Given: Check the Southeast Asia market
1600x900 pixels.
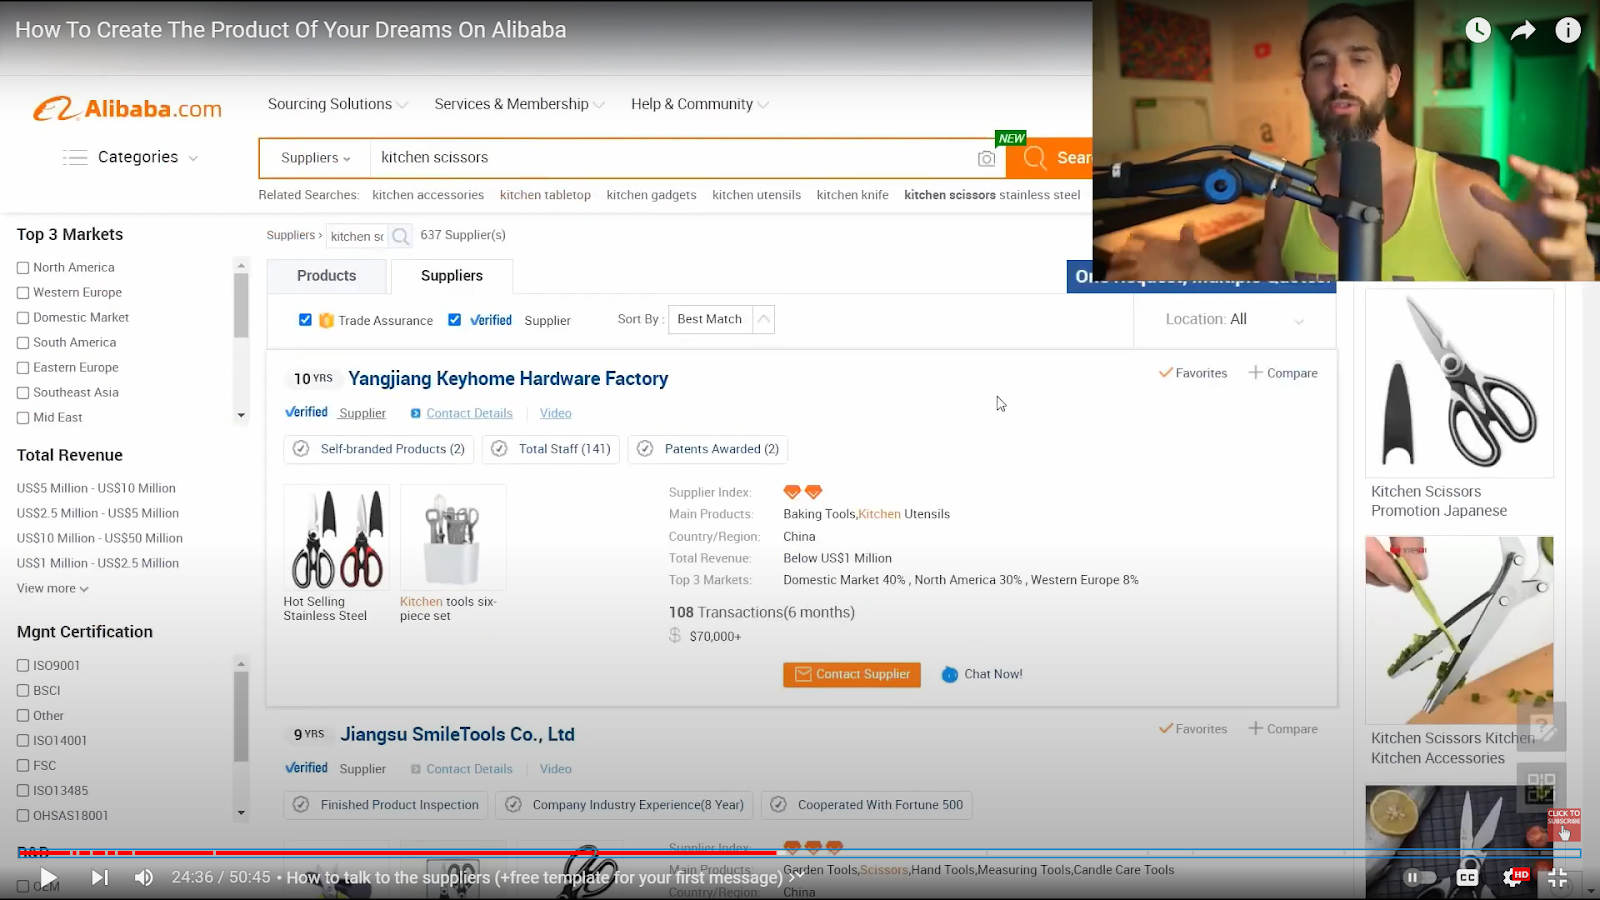Looking at the screenshot, I should coord(23,393).
